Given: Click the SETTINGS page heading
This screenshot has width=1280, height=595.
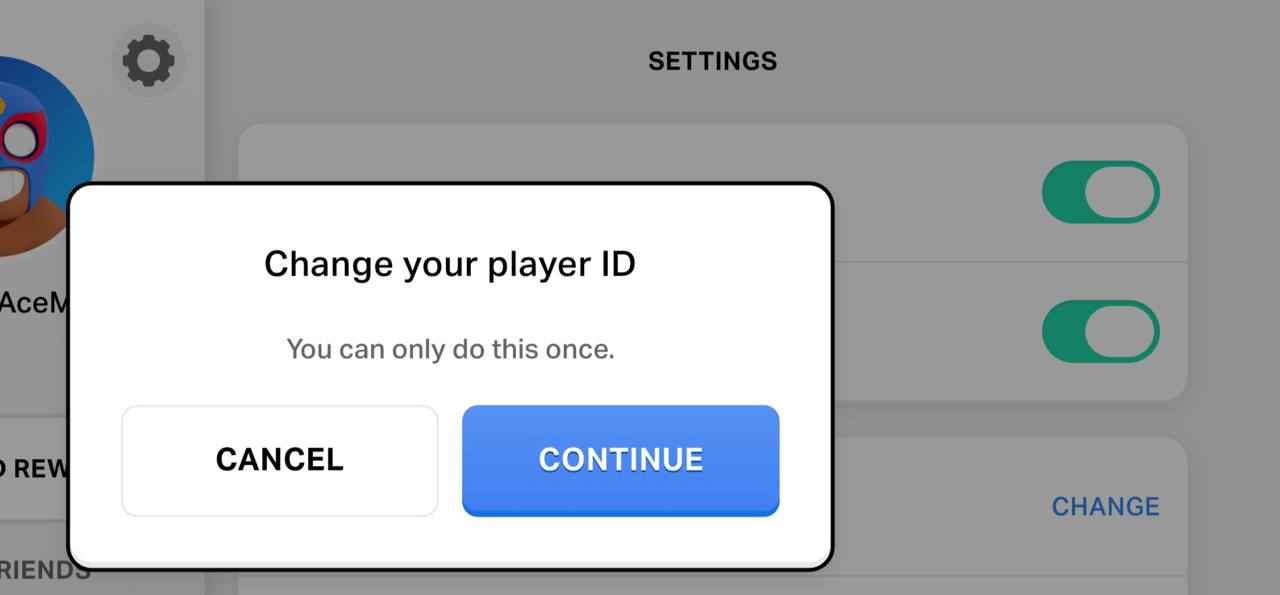Looking at the screenshot, I should (x=712, y=61).
